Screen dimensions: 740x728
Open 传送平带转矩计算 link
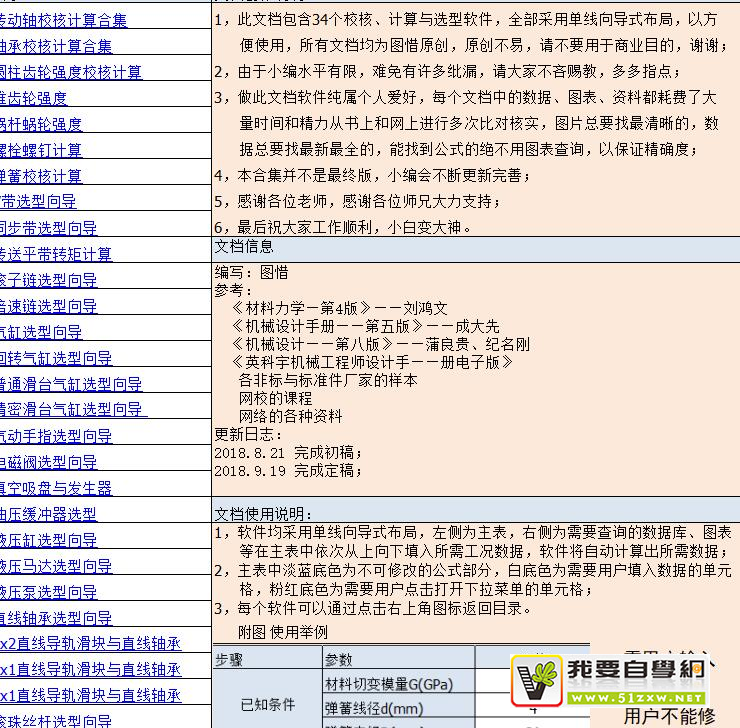click(x=55, y=254)
